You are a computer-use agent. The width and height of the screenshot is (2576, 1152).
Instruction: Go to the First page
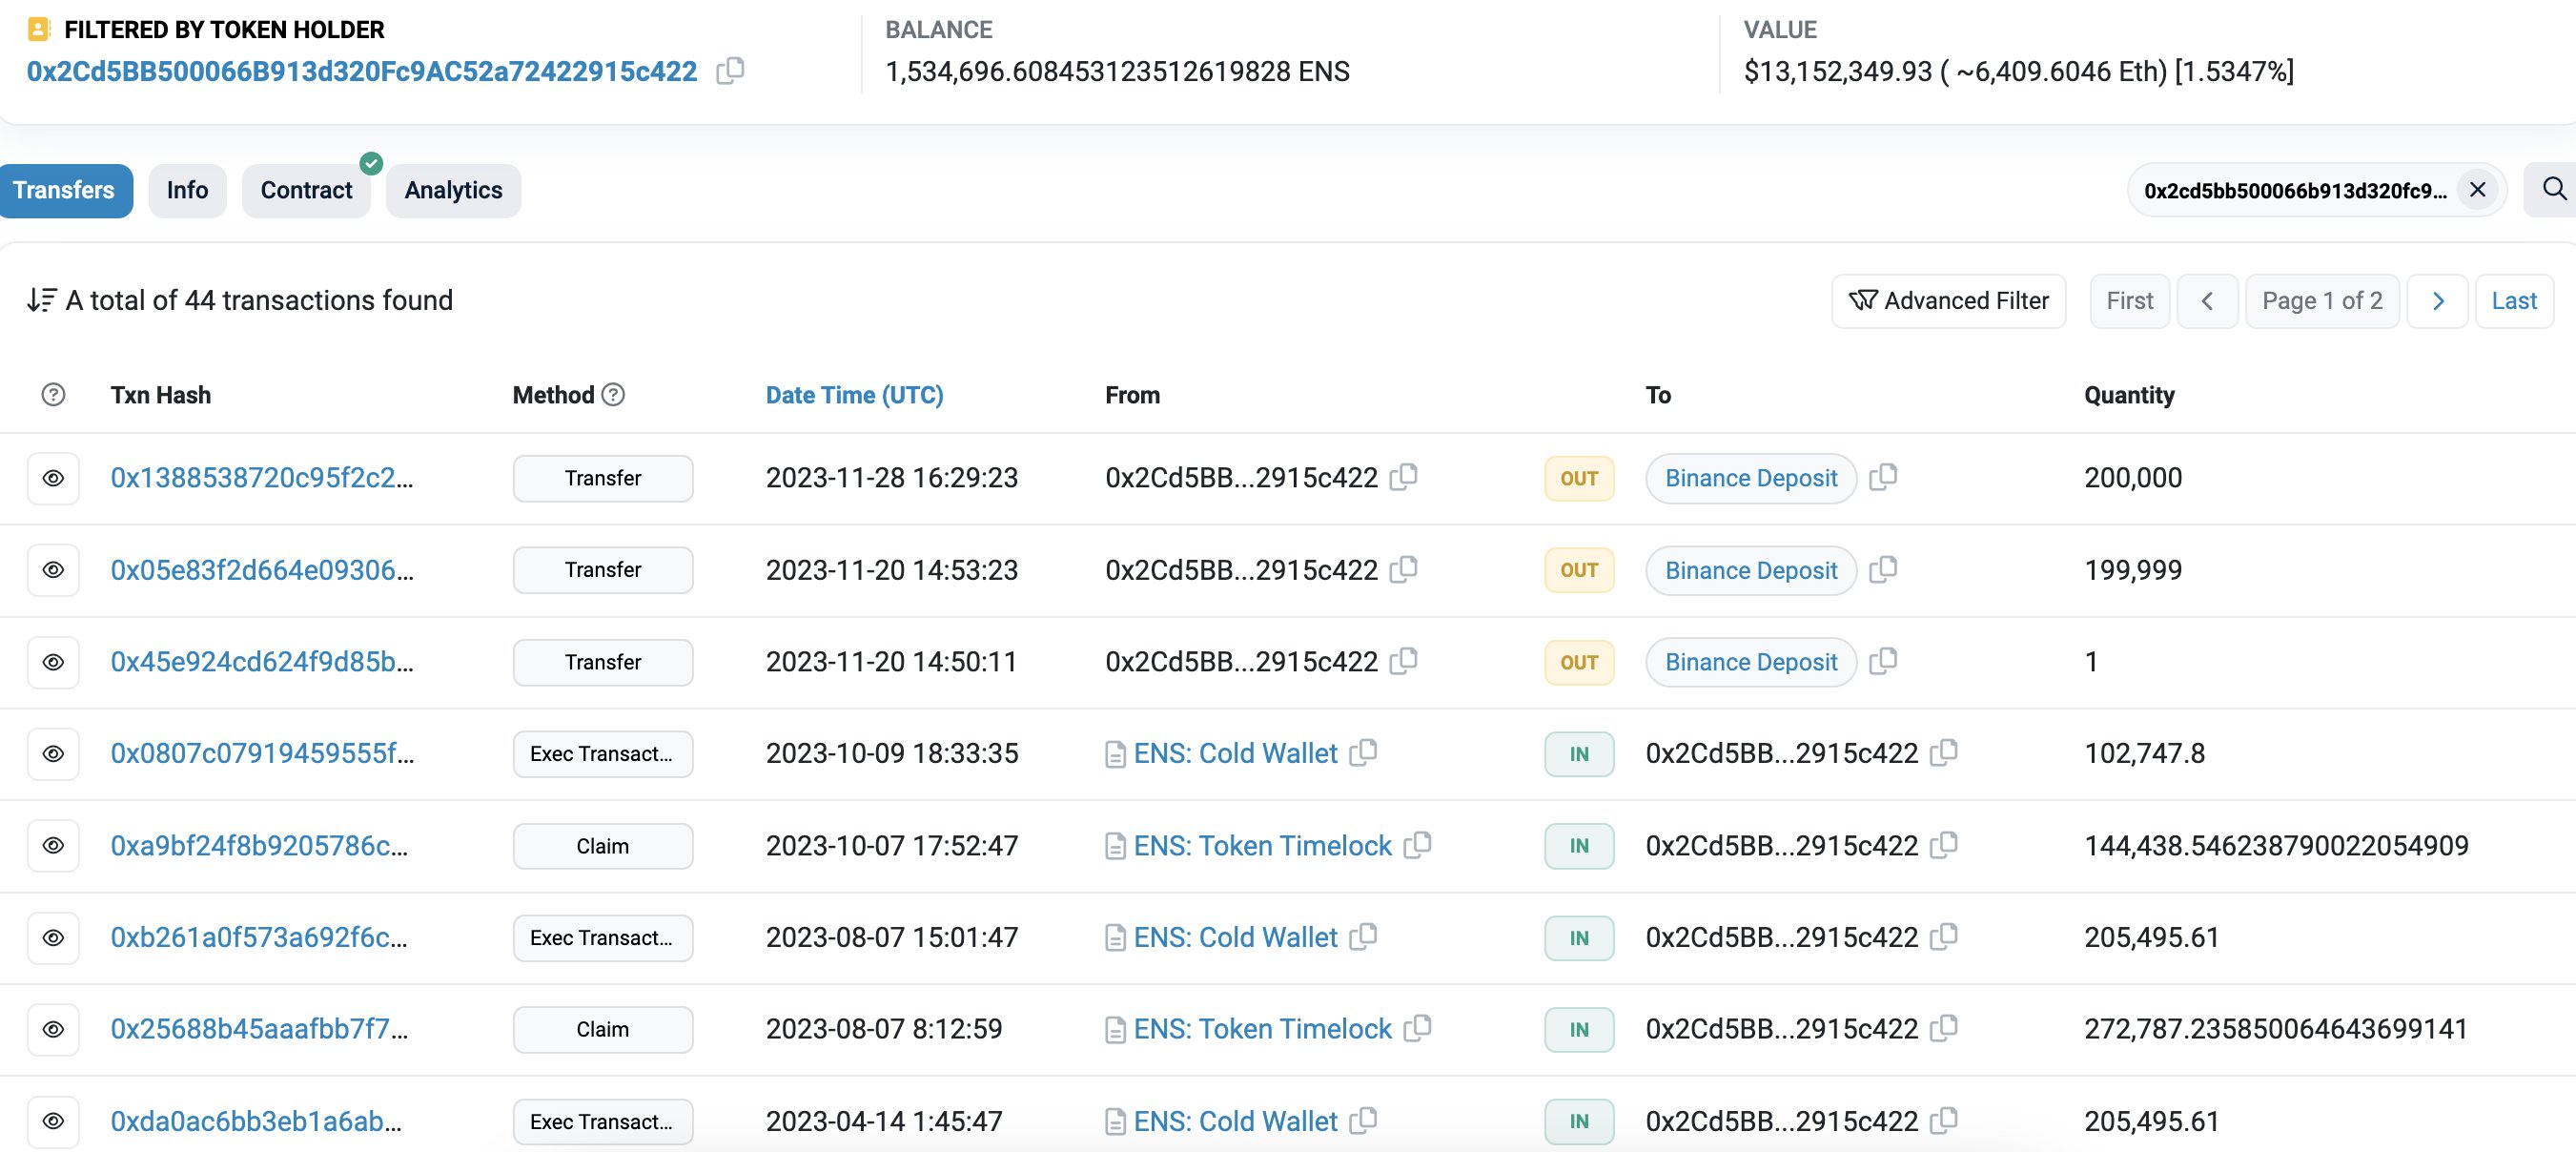click(2130, 301)
